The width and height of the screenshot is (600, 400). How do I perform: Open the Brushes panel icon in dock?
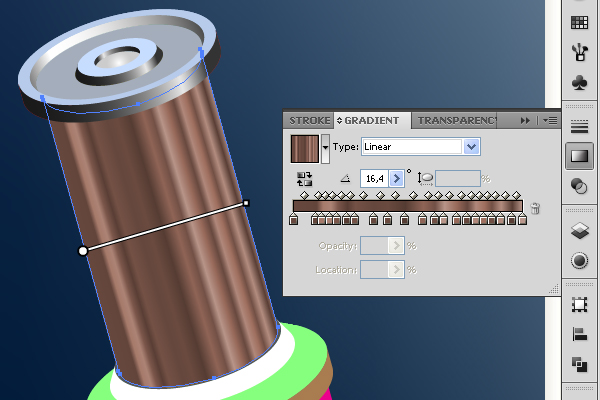tap(579, 52)
